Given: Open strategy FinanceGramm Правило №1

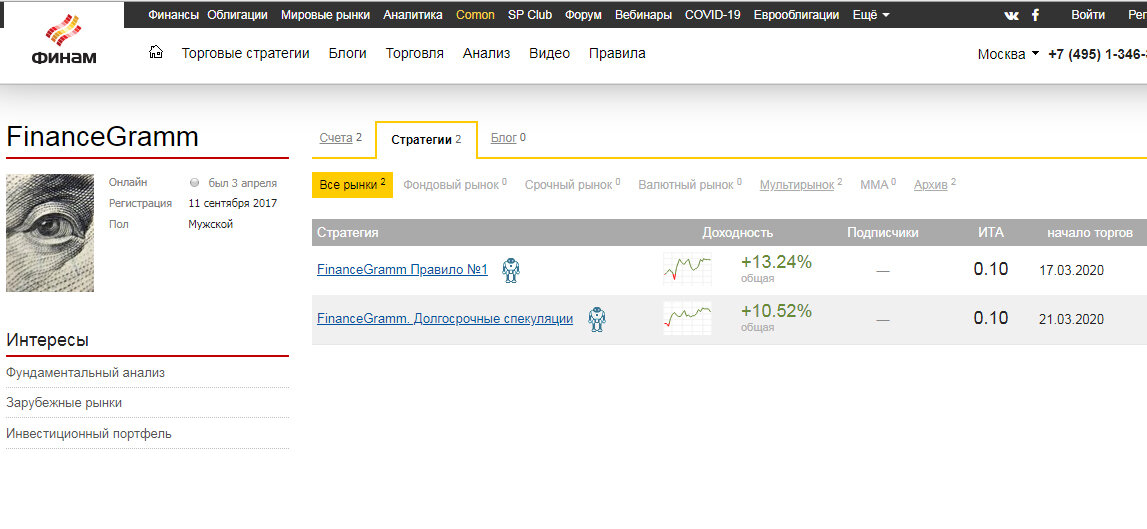Looking at the screenshot, I should click(x=402, y=270).
